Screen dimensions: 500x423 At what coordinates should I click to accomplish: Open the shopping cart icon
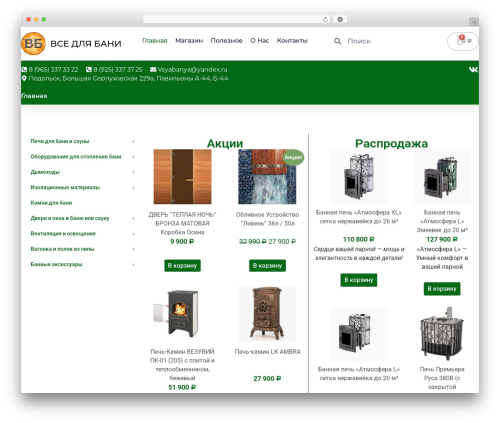click(460, 41)
